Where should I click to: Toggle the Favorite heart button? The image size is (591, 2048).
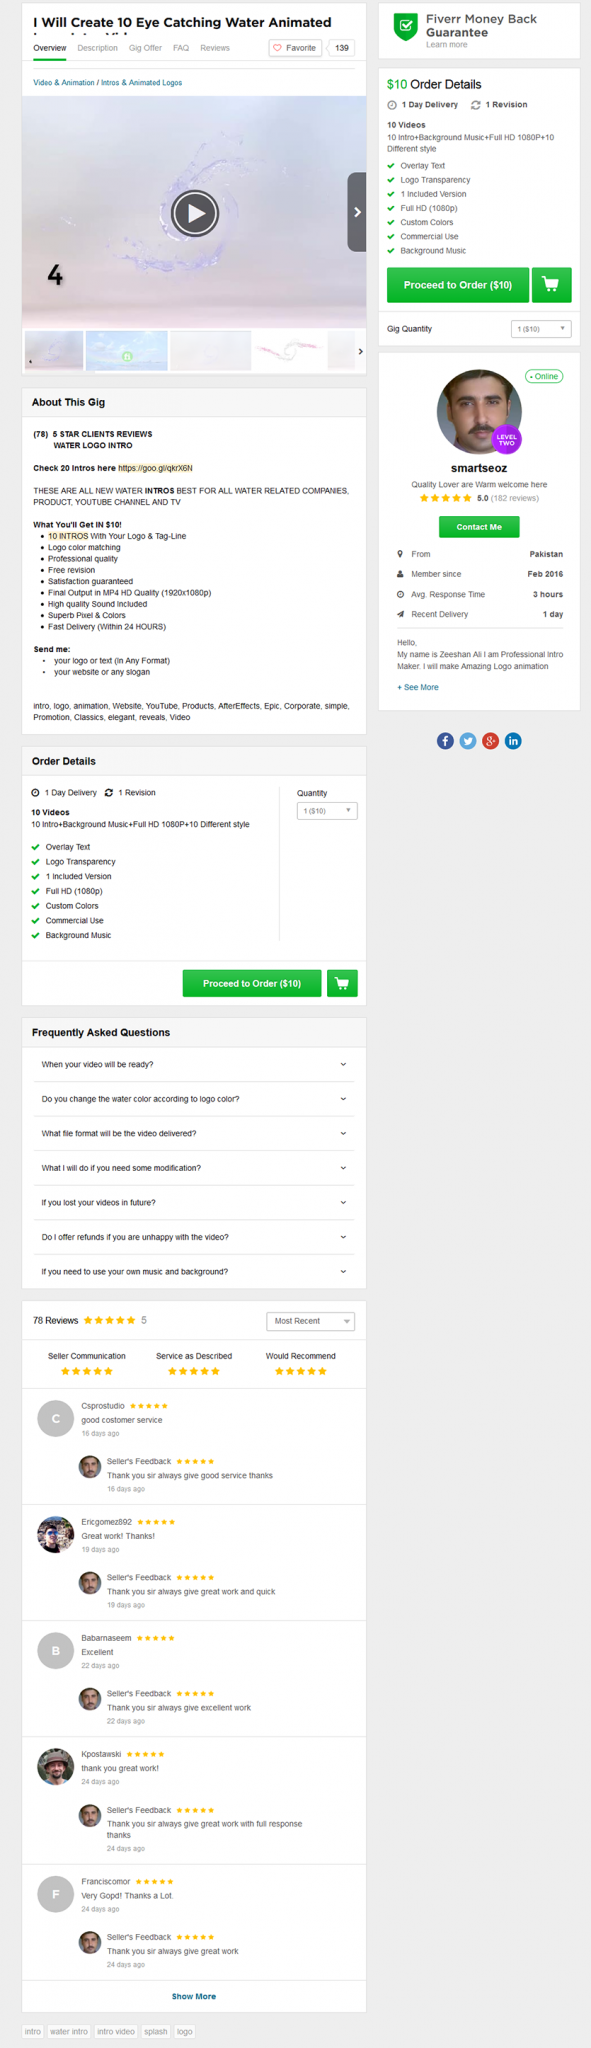(x=295, y=48)
